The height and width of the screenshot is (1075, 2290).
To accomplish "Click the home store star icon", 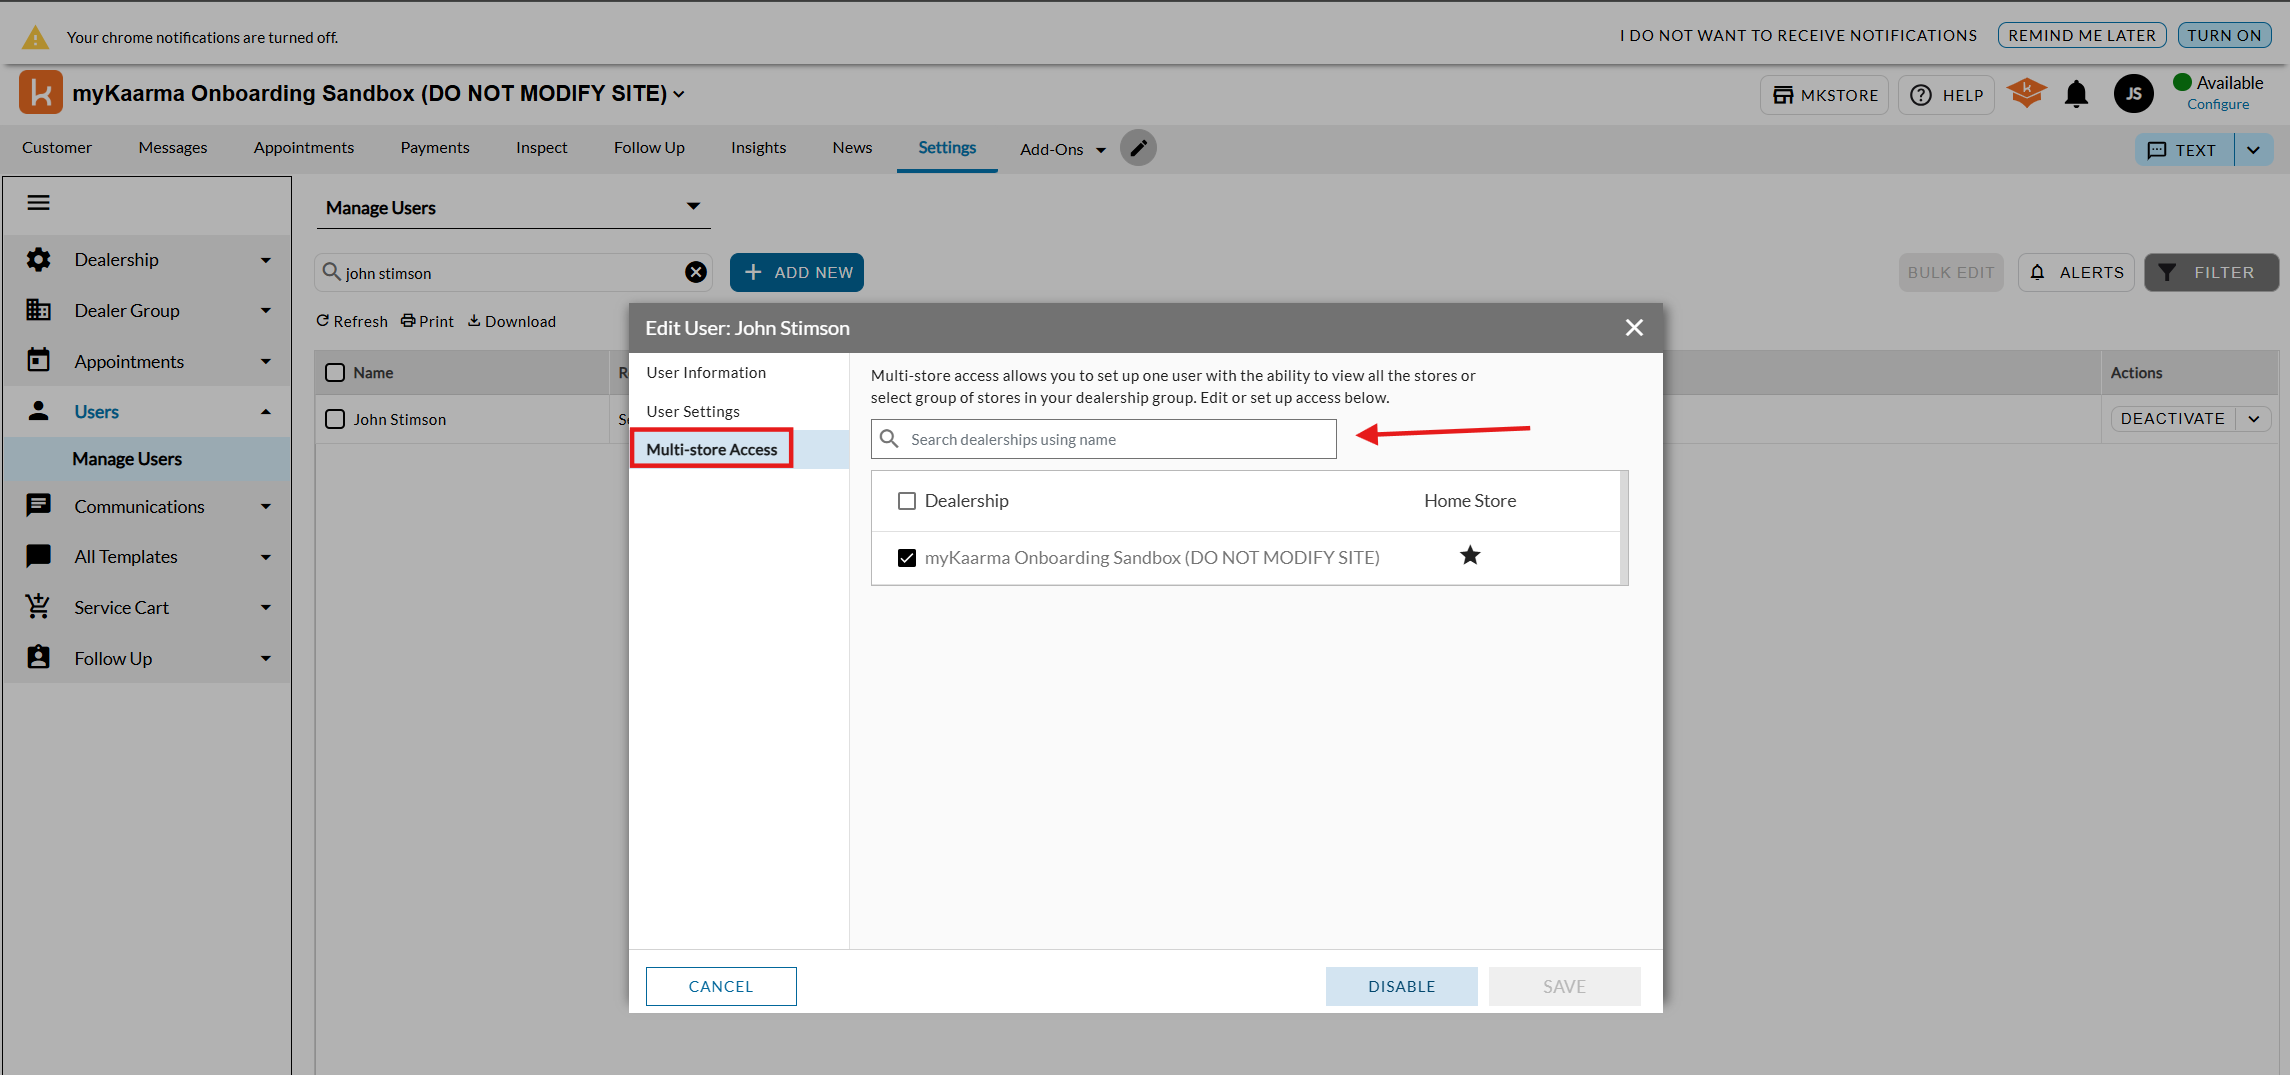I will click(x=1470, y=555).
